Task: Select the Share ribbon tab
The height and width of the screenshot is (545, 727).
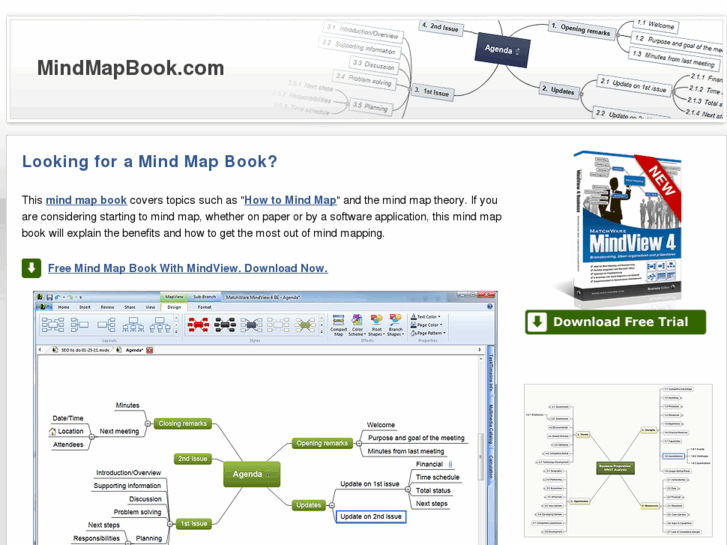Action: point(130,307)
